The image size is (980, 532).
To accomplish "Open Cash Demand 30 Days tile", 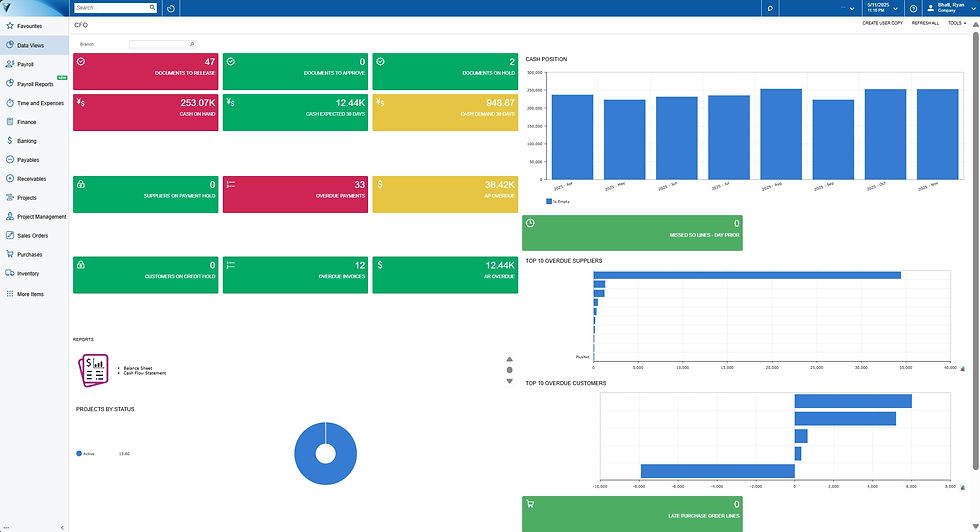I will point(445,113).
